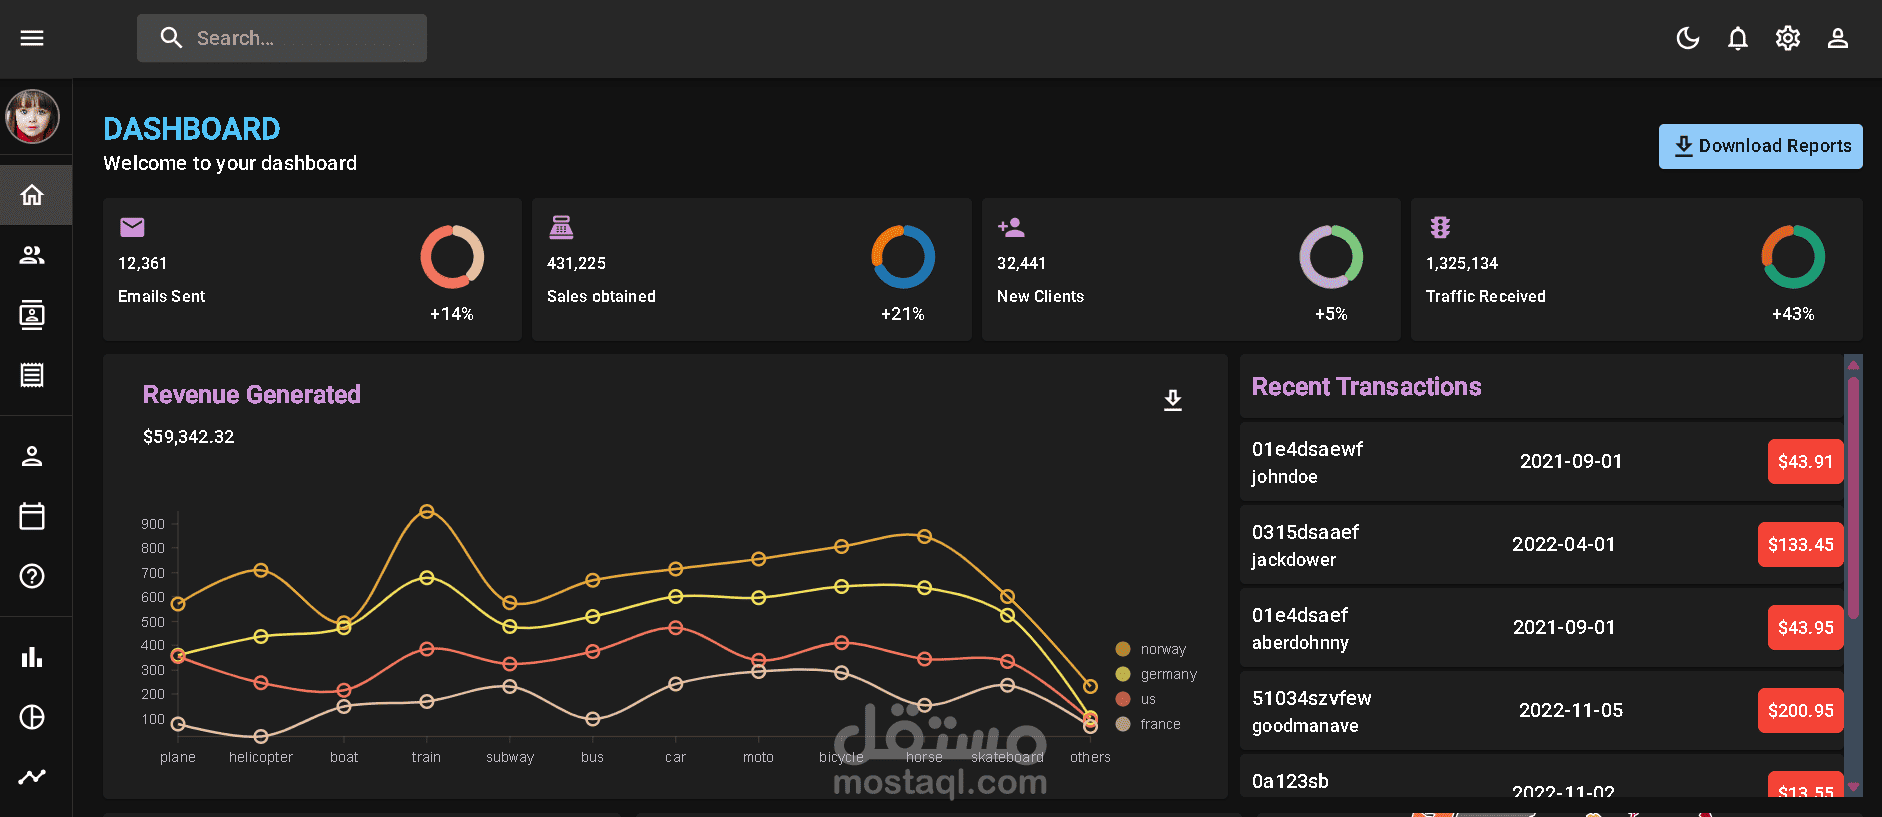Click the france legend swatch

1123,724
